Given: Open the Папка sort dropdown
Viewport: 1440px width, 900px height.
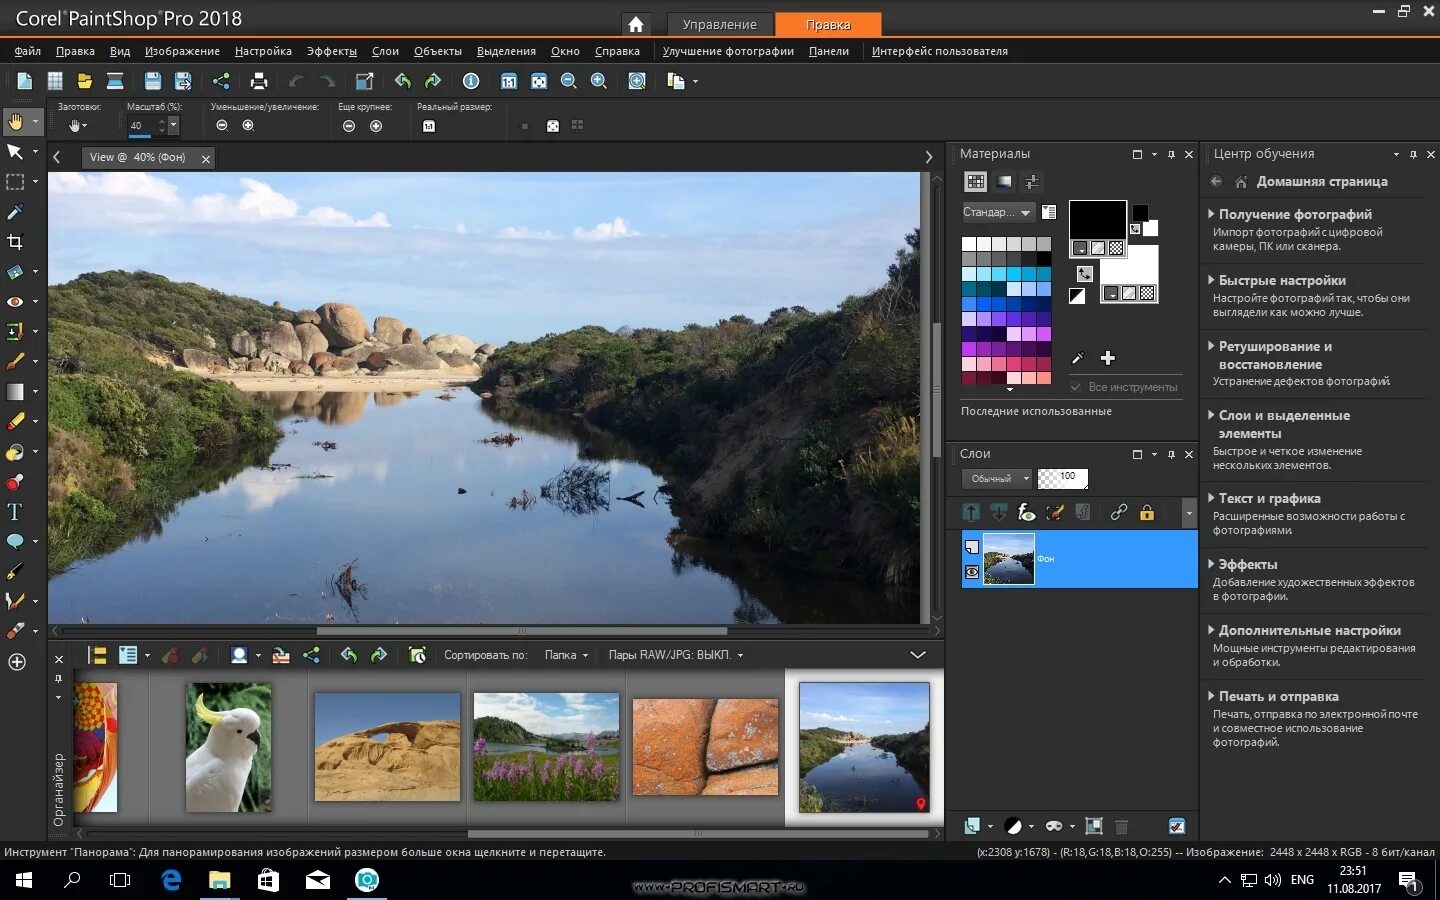Looking at the screenshot, I should pyautogui.click(x=566, y=655).
